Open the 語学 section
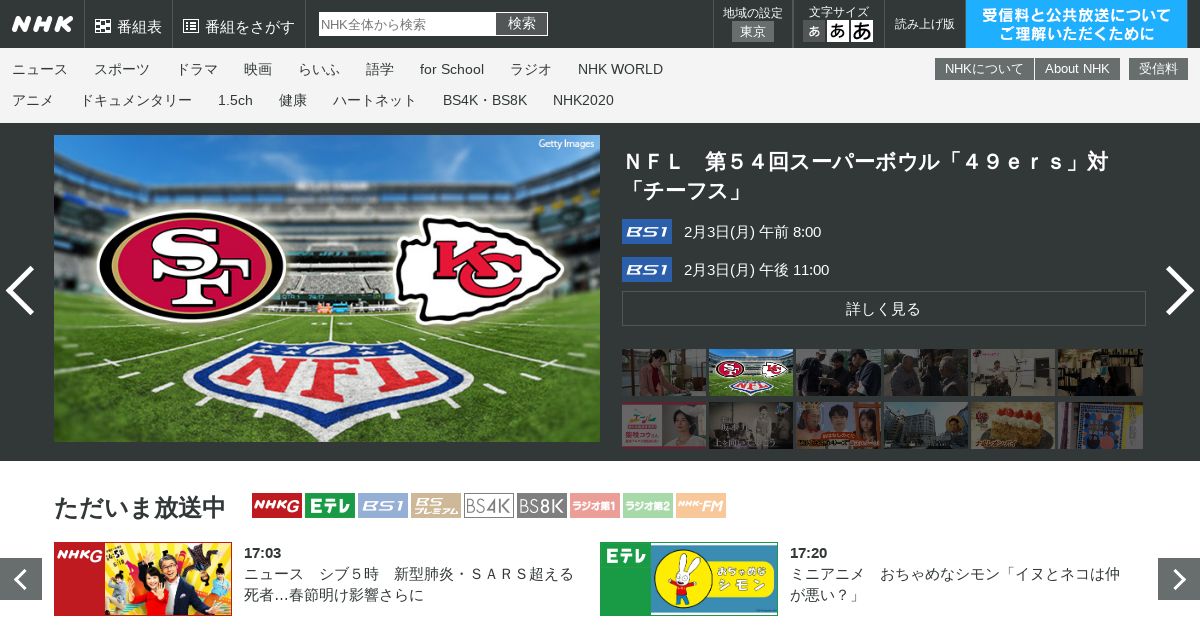This screenshot has height=630, width=1200. coord(380,69)
